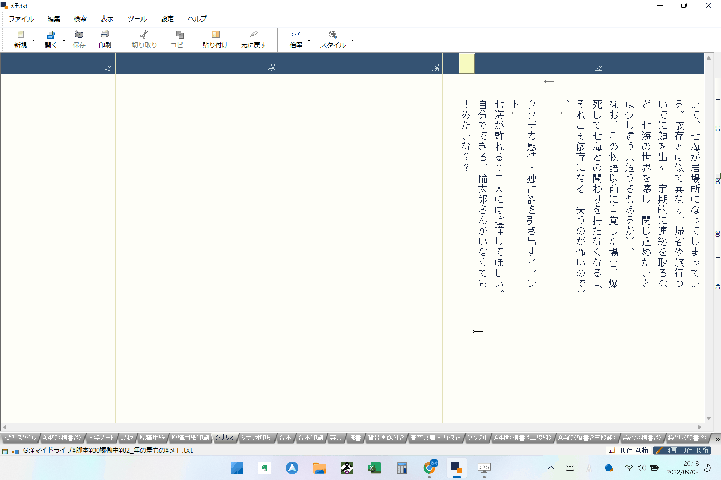Open the dropdown arrow beside 倍率
The image size is (721, 480).
pos(309,40)
